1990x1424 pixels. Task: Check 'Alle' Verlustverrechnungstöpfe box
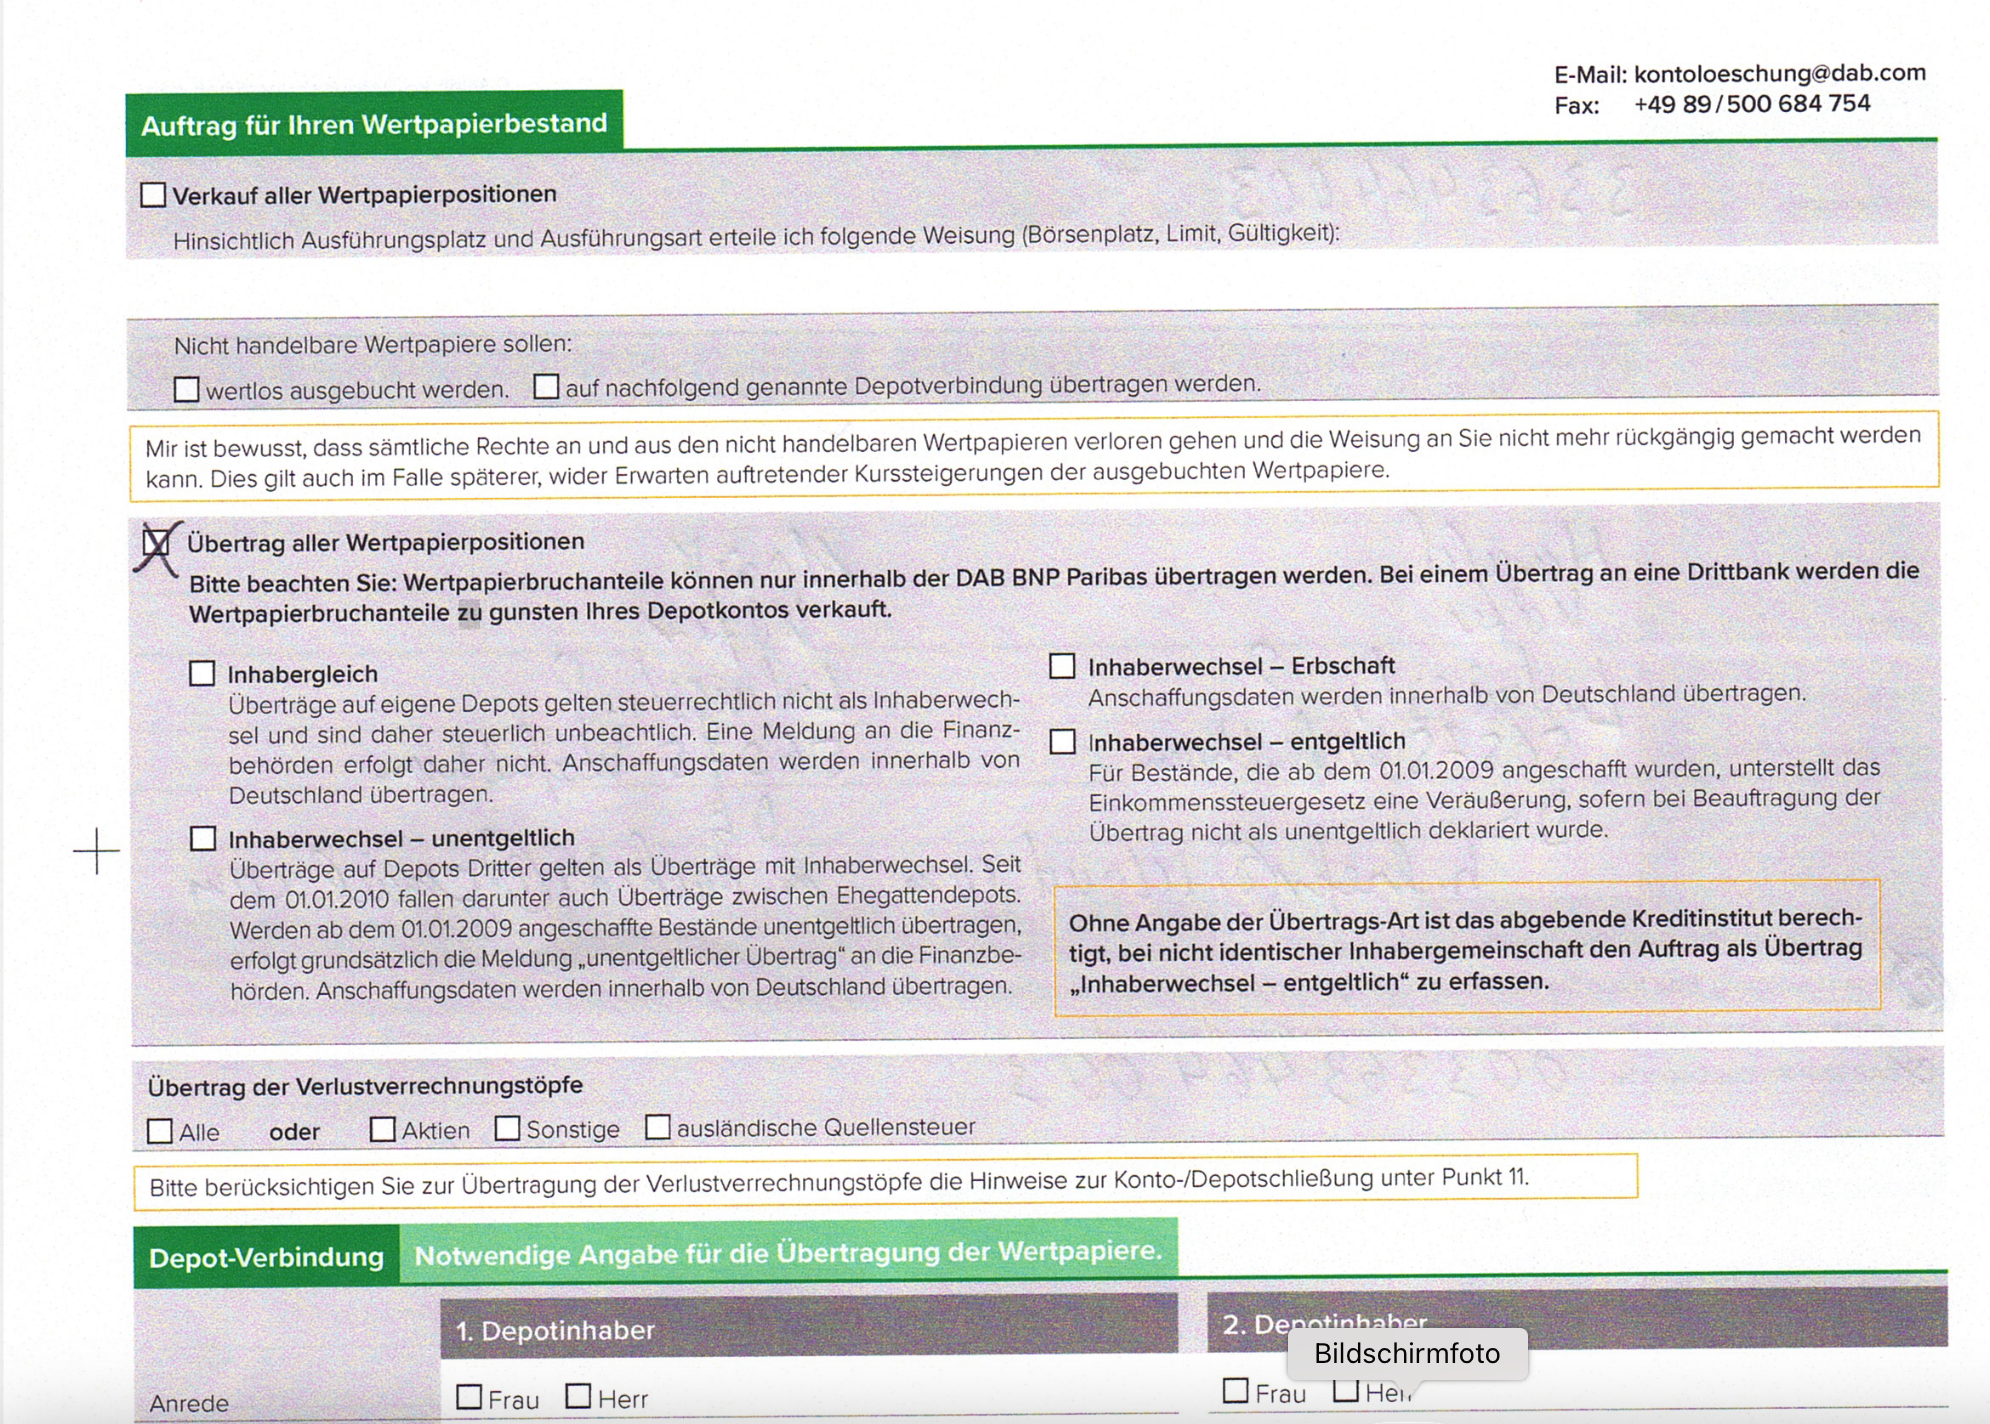[160, 1131]
